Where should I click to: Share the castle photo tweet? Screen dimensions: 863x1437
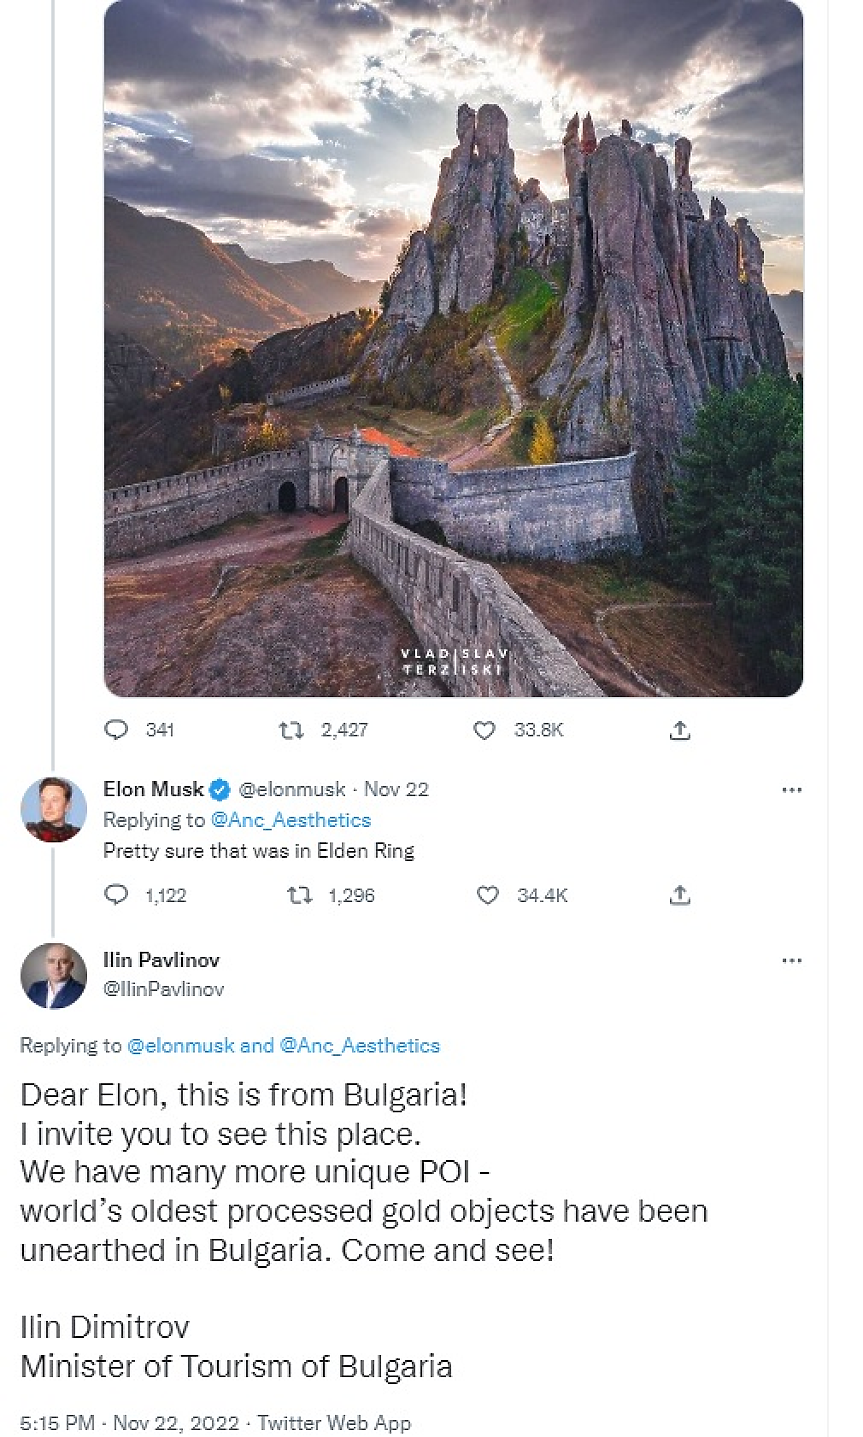click(x=680, y=730)
